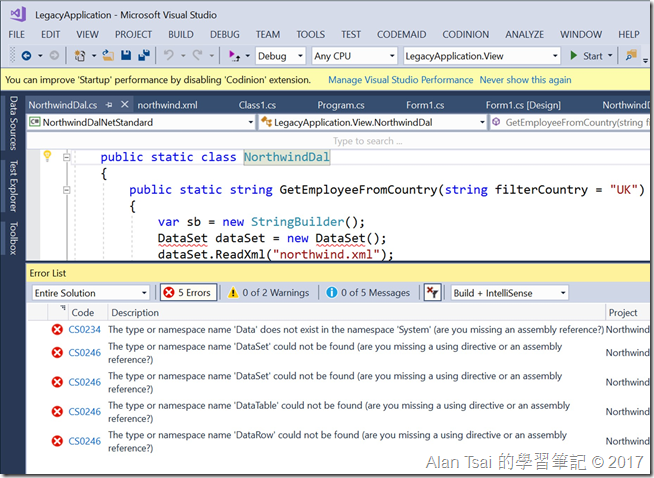The width and height of the screenshot is (654, 478).
Task: Open the HELP menu
Action: [629, 34]
